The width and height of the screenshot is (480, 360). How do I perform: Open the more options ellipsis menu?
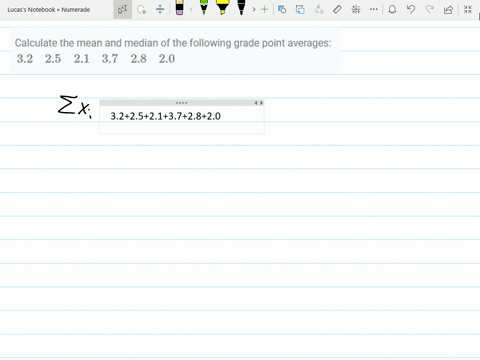tap(374, 9)
